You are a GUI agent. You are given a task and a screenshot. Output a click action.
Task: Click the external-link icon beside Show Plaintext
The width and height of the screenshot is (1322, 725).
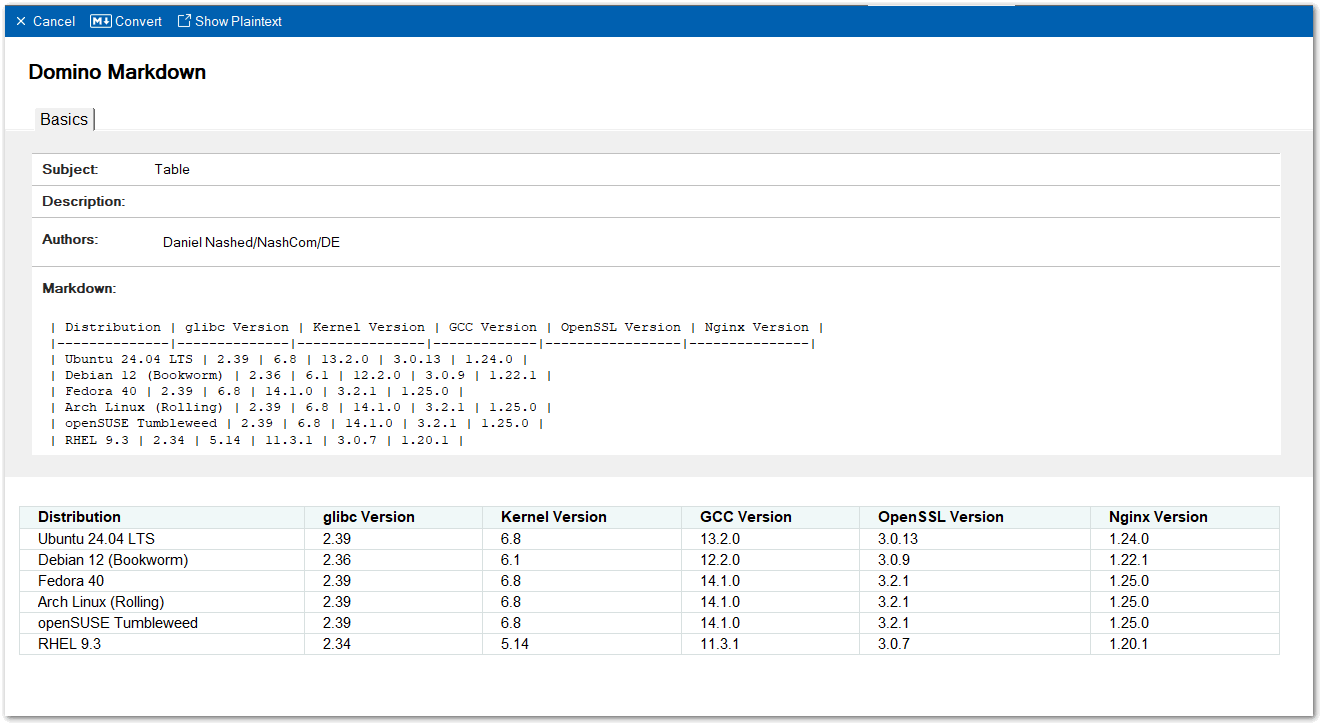pos(183,19)
